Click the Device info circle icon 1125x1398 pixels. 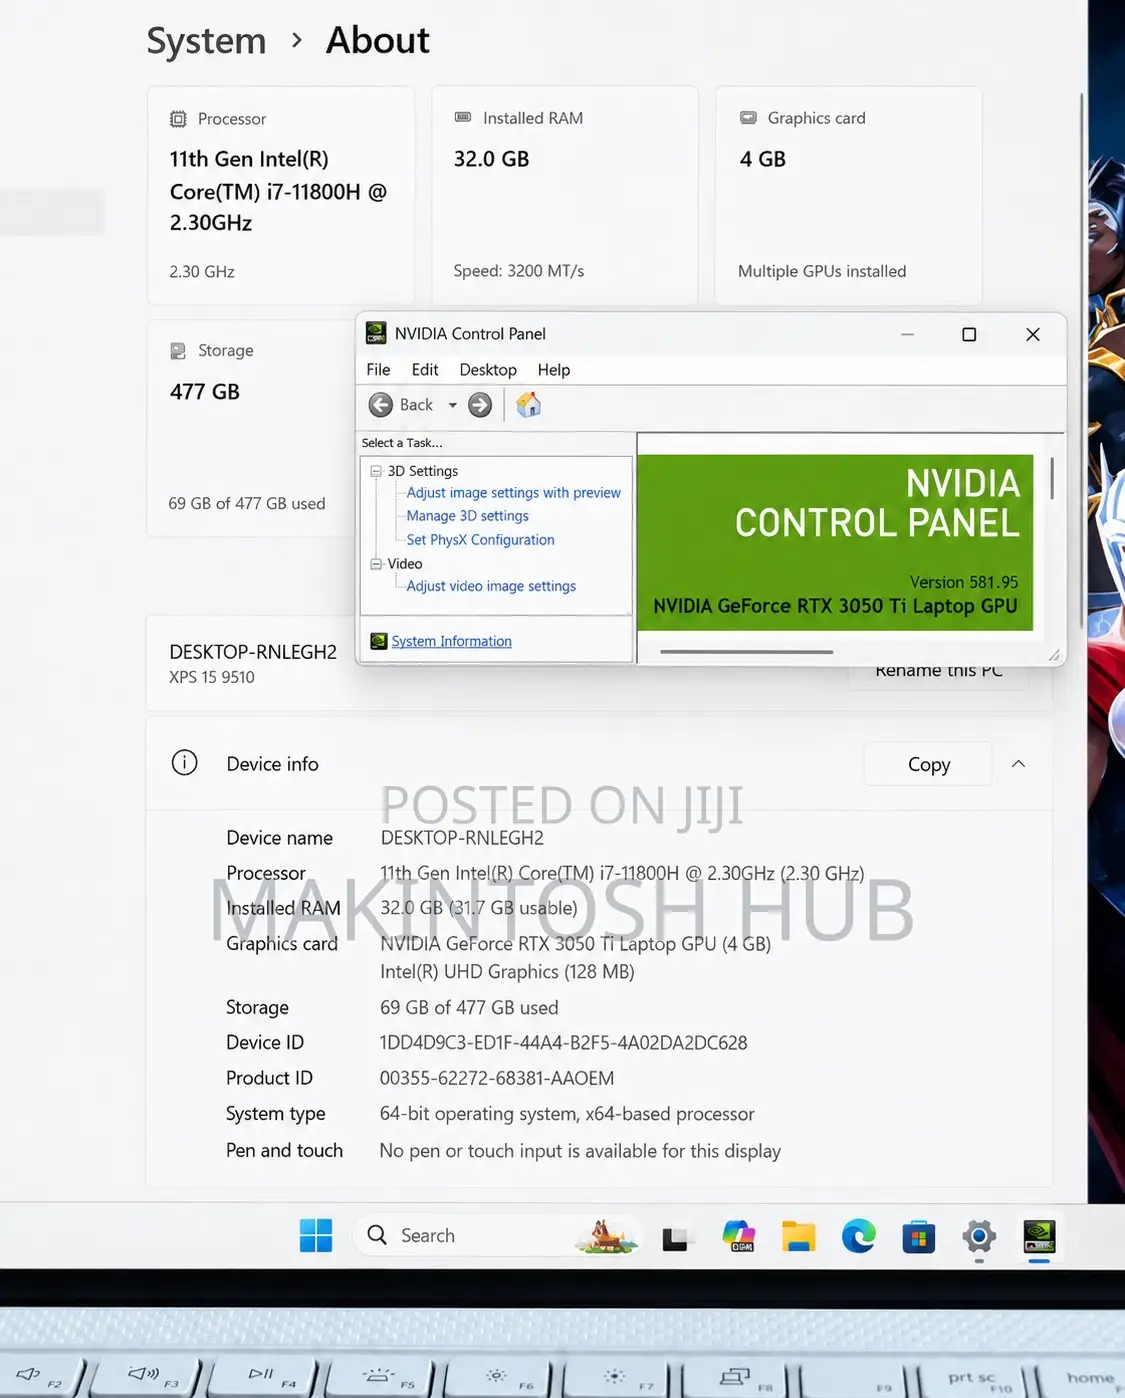pos(184,763)
